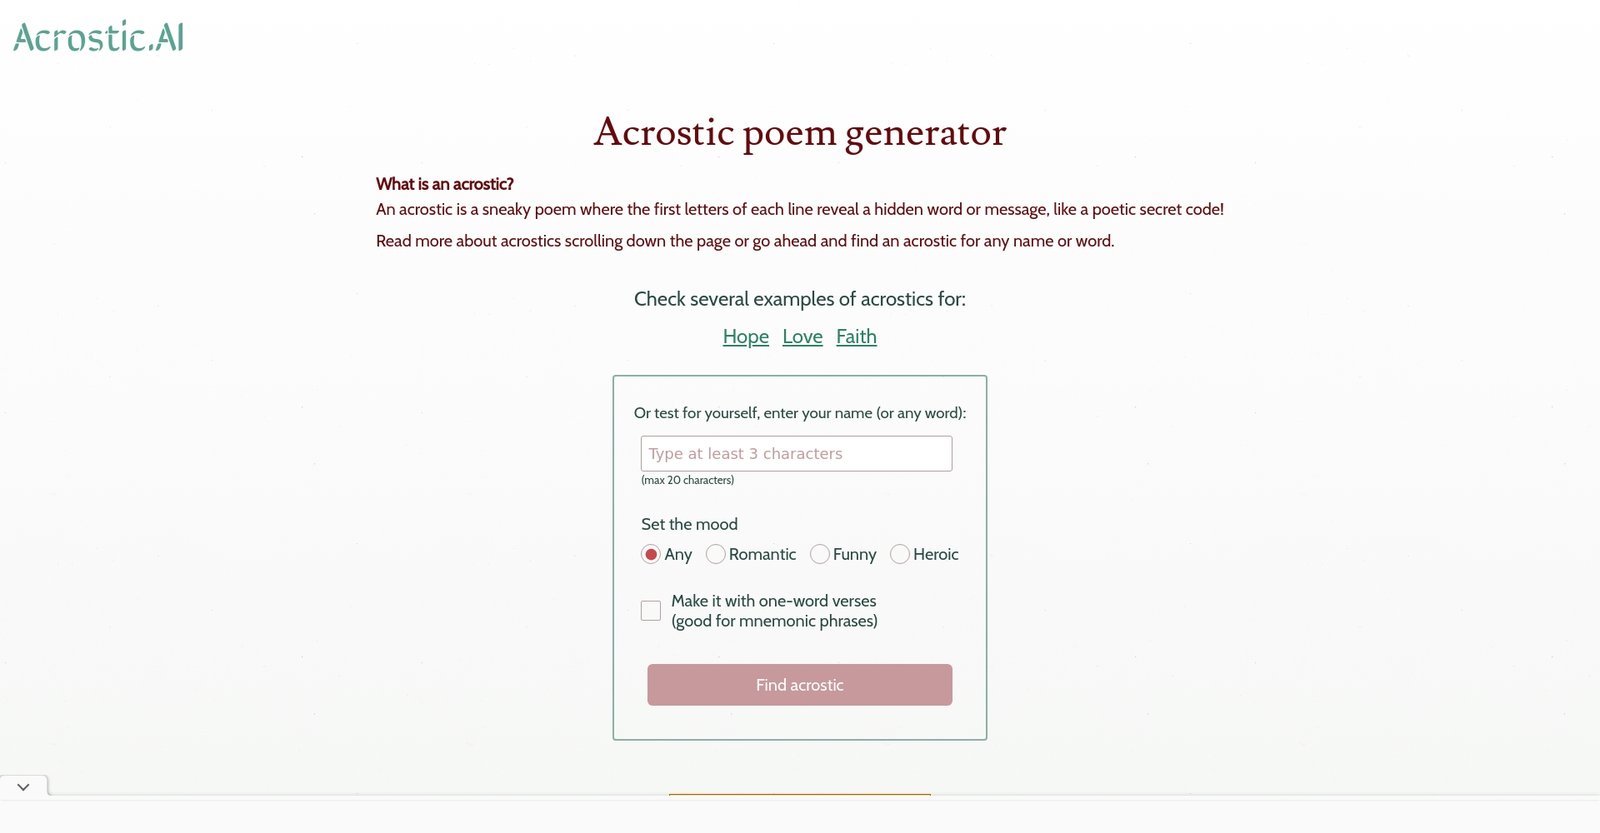The height and width of the screenshot is (833, 1600).
Task: Select the Funny mood
Action: tap(820, 554)
